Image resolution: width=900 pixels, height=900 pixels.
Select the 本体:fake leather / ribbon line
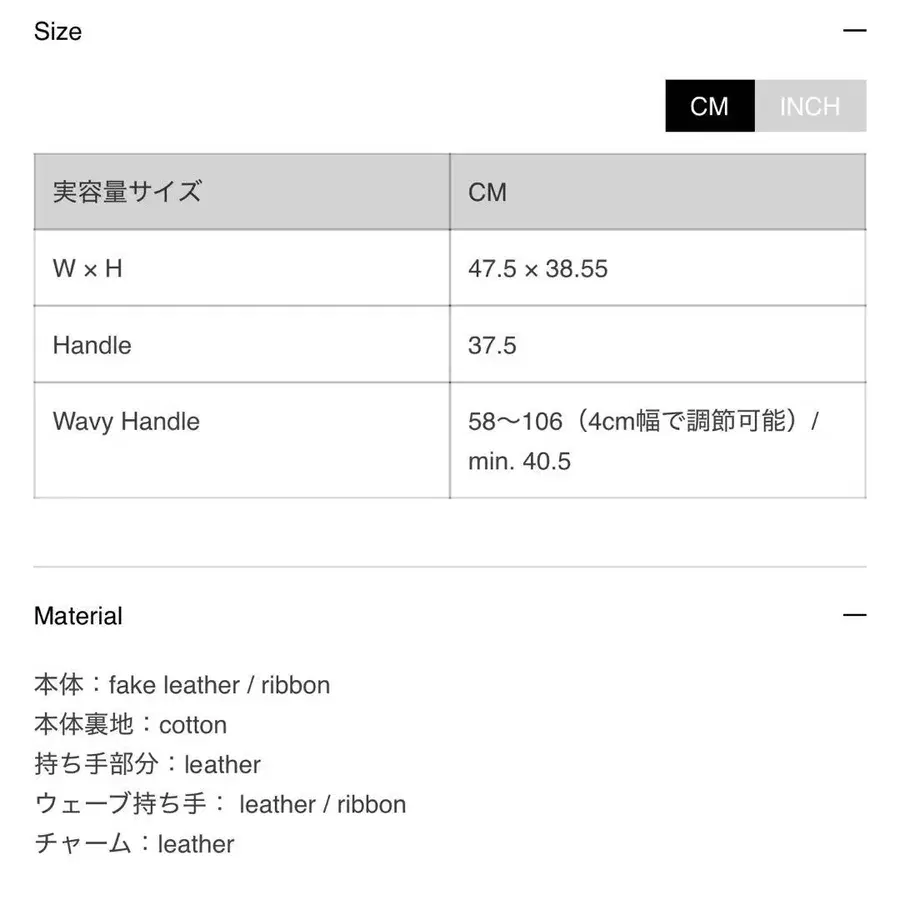click(182, 685)
